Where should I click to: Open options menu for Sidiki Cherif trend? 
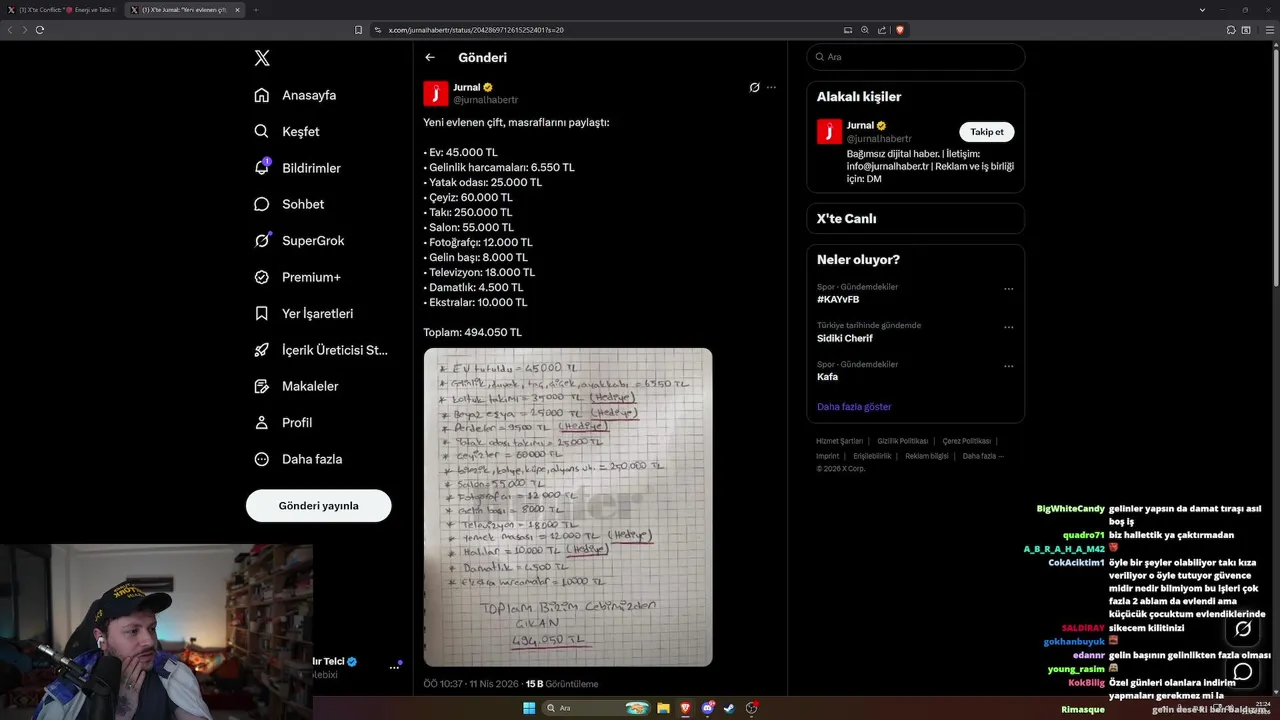pos(1008,327)
